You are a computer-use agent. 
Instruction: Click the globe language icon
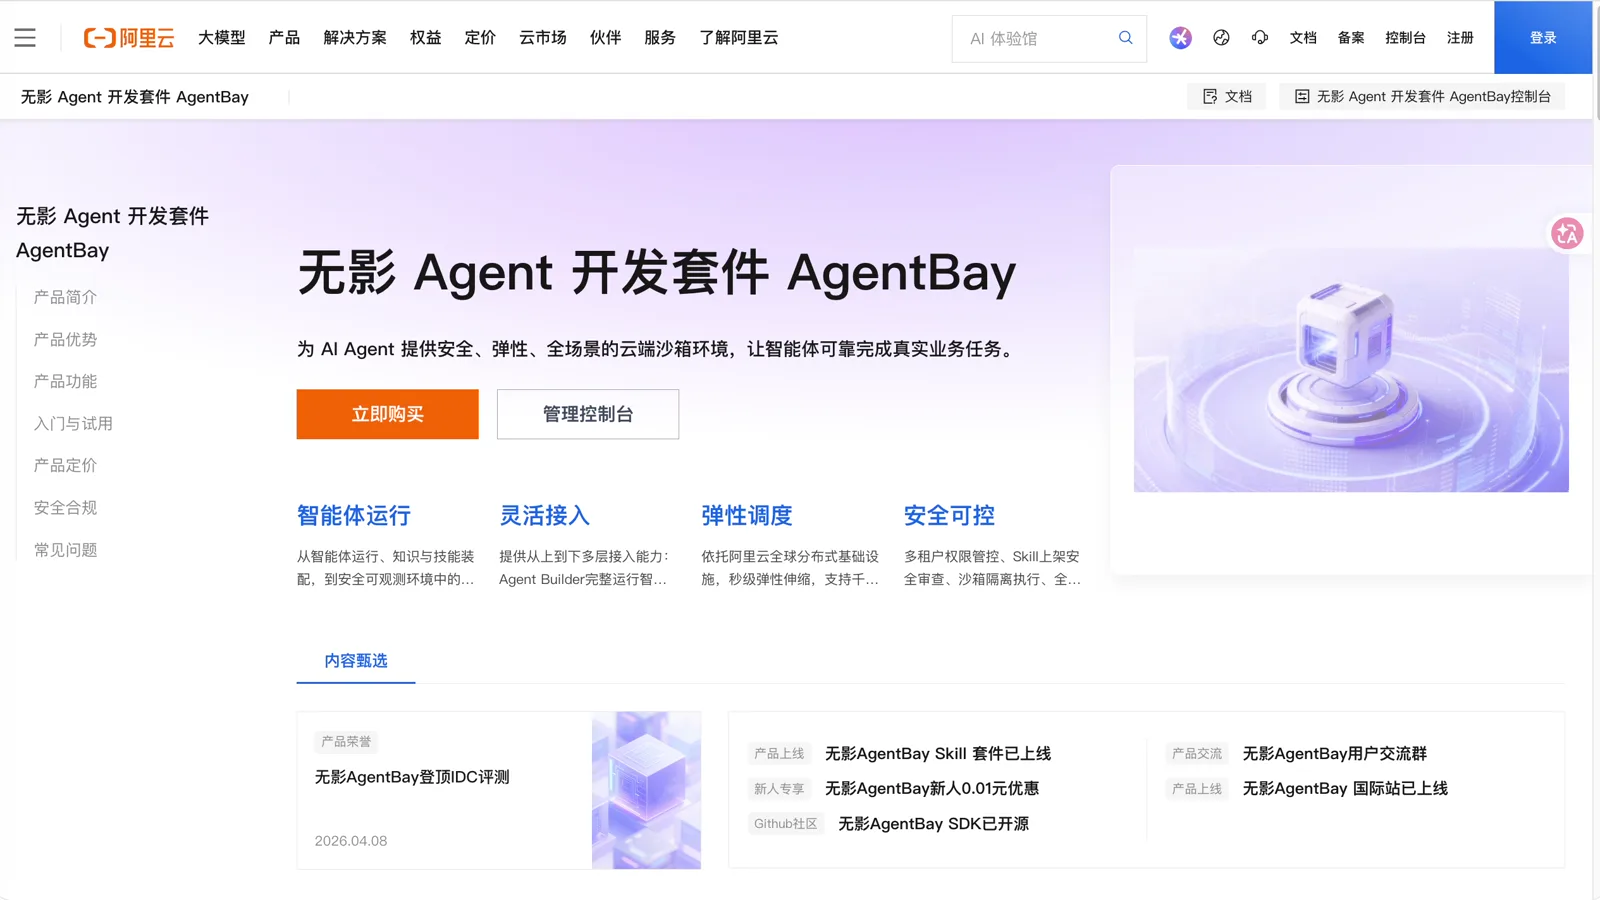coord(1221,38)
